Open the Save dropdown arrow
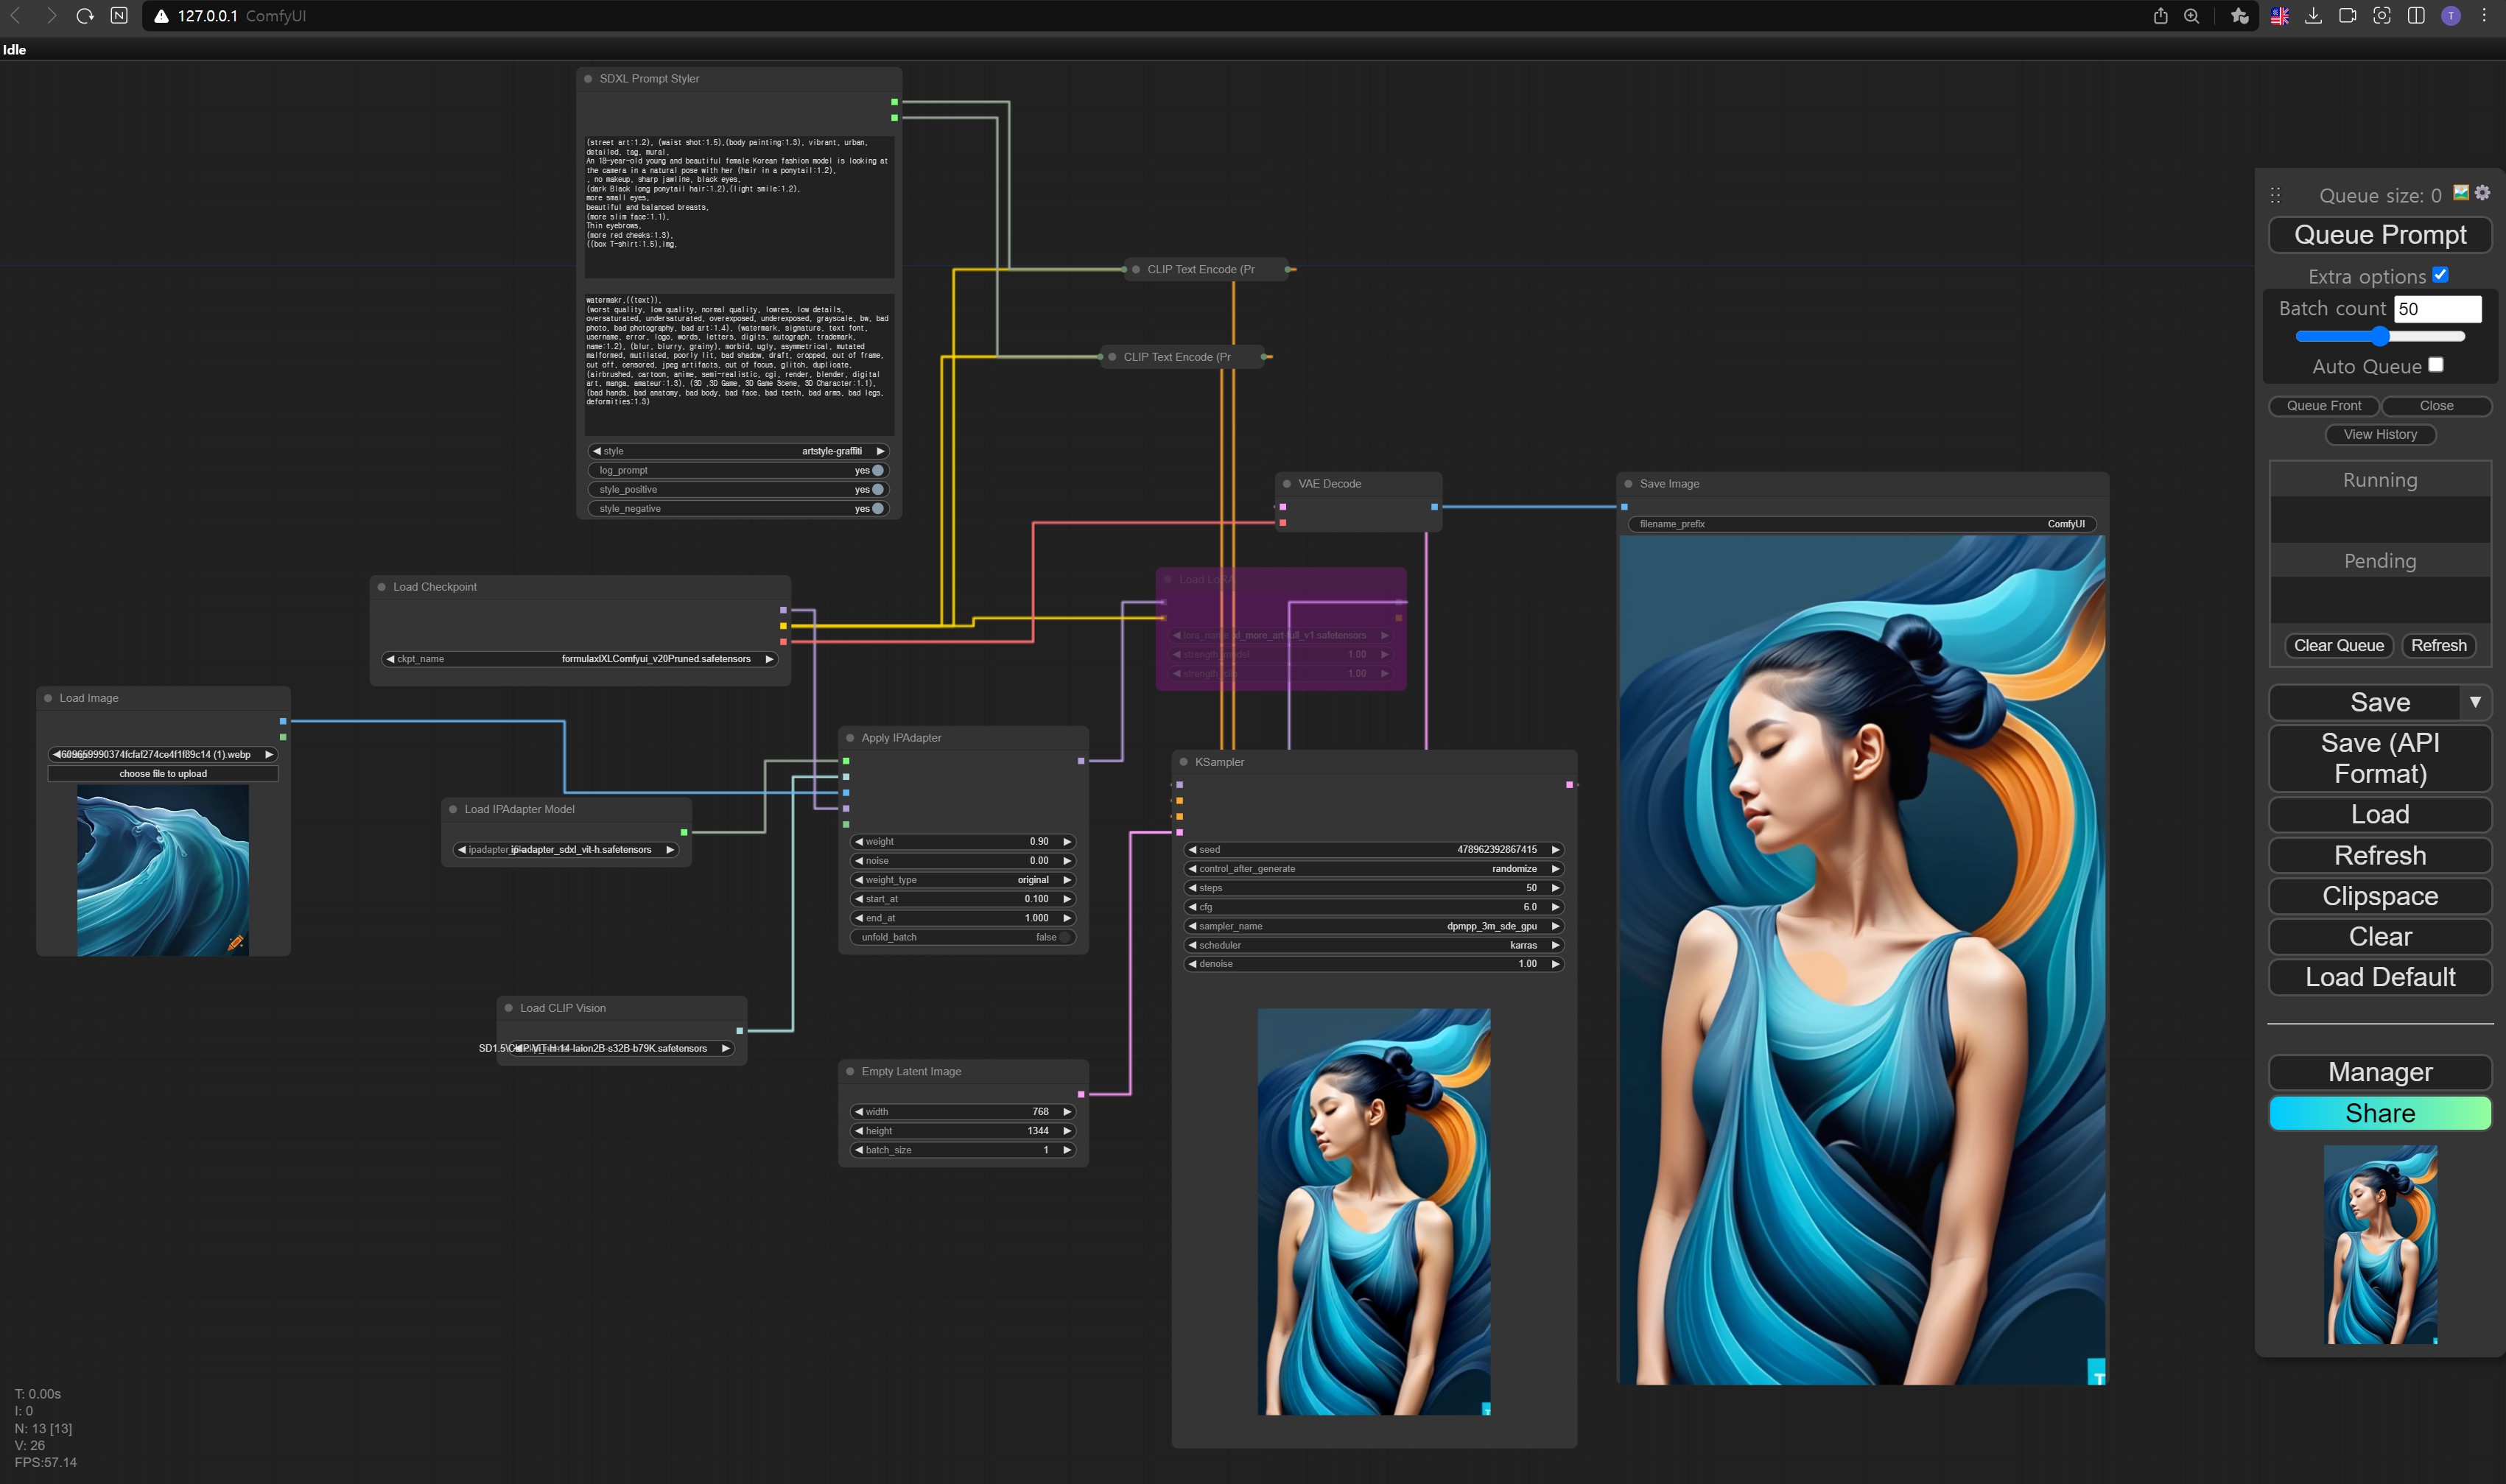2506x1484 pixels. [x=2475, y=702]
